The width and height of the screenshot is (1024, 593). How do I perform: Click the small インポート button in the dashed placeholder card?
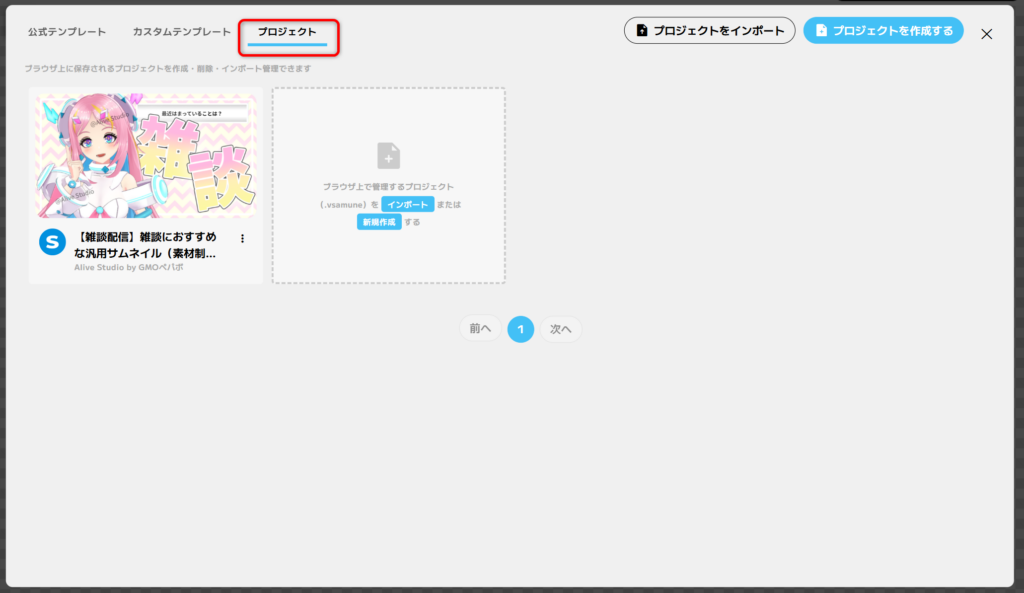point(408,204)
